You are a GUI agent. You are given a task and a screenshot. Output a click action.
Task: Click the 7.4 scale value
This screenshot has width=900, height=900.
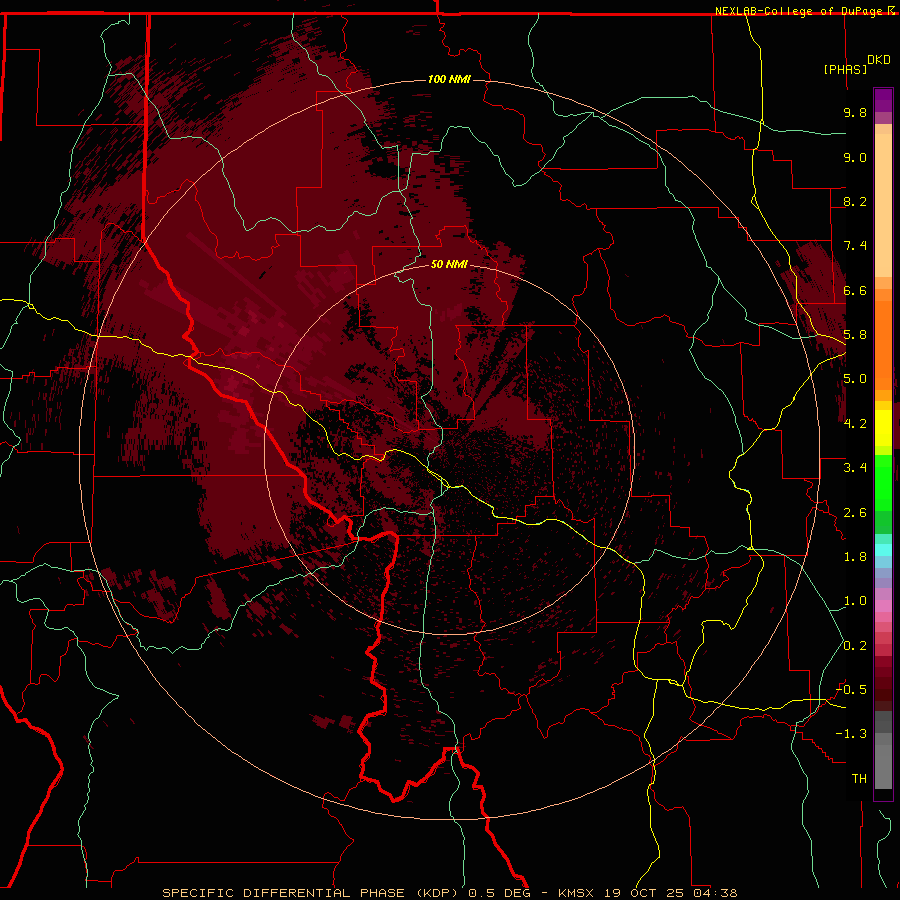coord(855,246)
